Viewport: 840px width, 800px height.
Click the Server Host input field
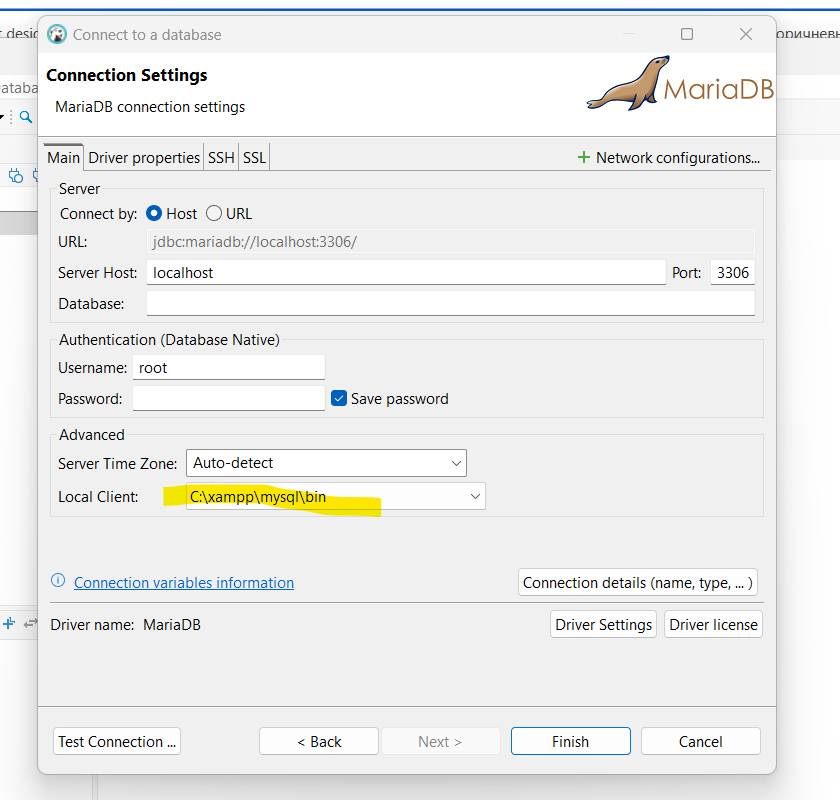tap(406, 273)
